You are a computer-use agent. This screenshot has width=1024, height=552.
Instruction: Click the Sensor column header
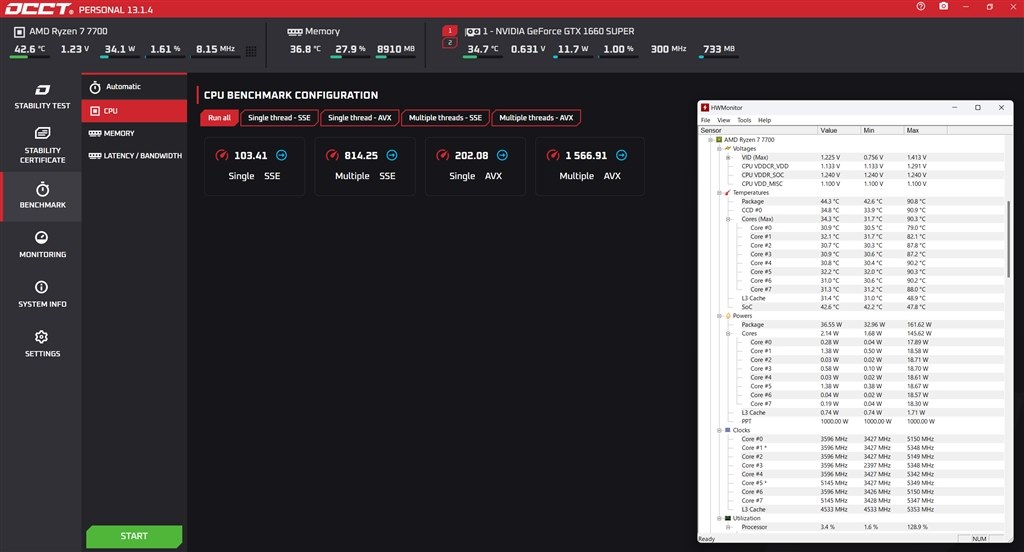click(x=758, y=131)
